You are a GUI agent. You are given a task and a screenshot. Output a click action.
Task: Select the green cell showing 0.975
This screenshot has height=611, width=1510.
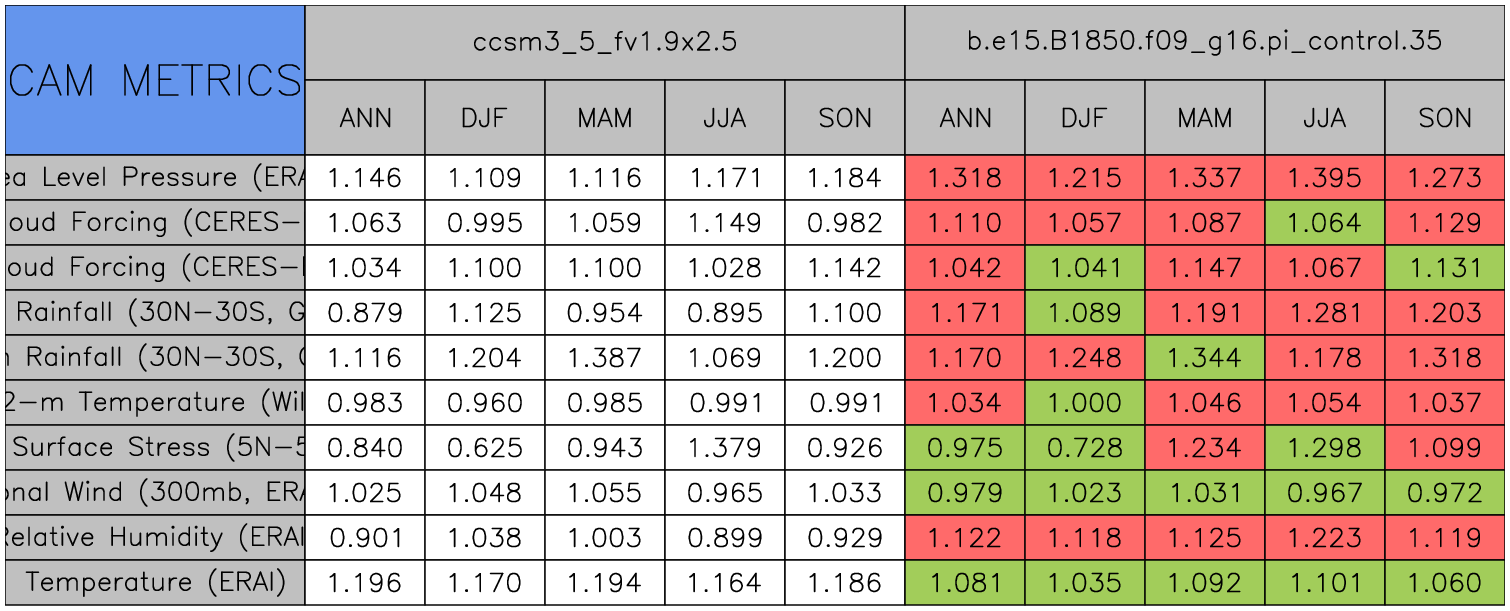964,448
